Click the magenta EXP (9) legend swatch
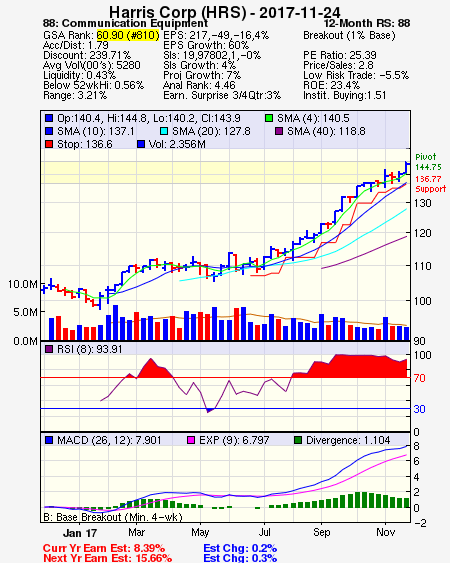 tap(191, 440)
